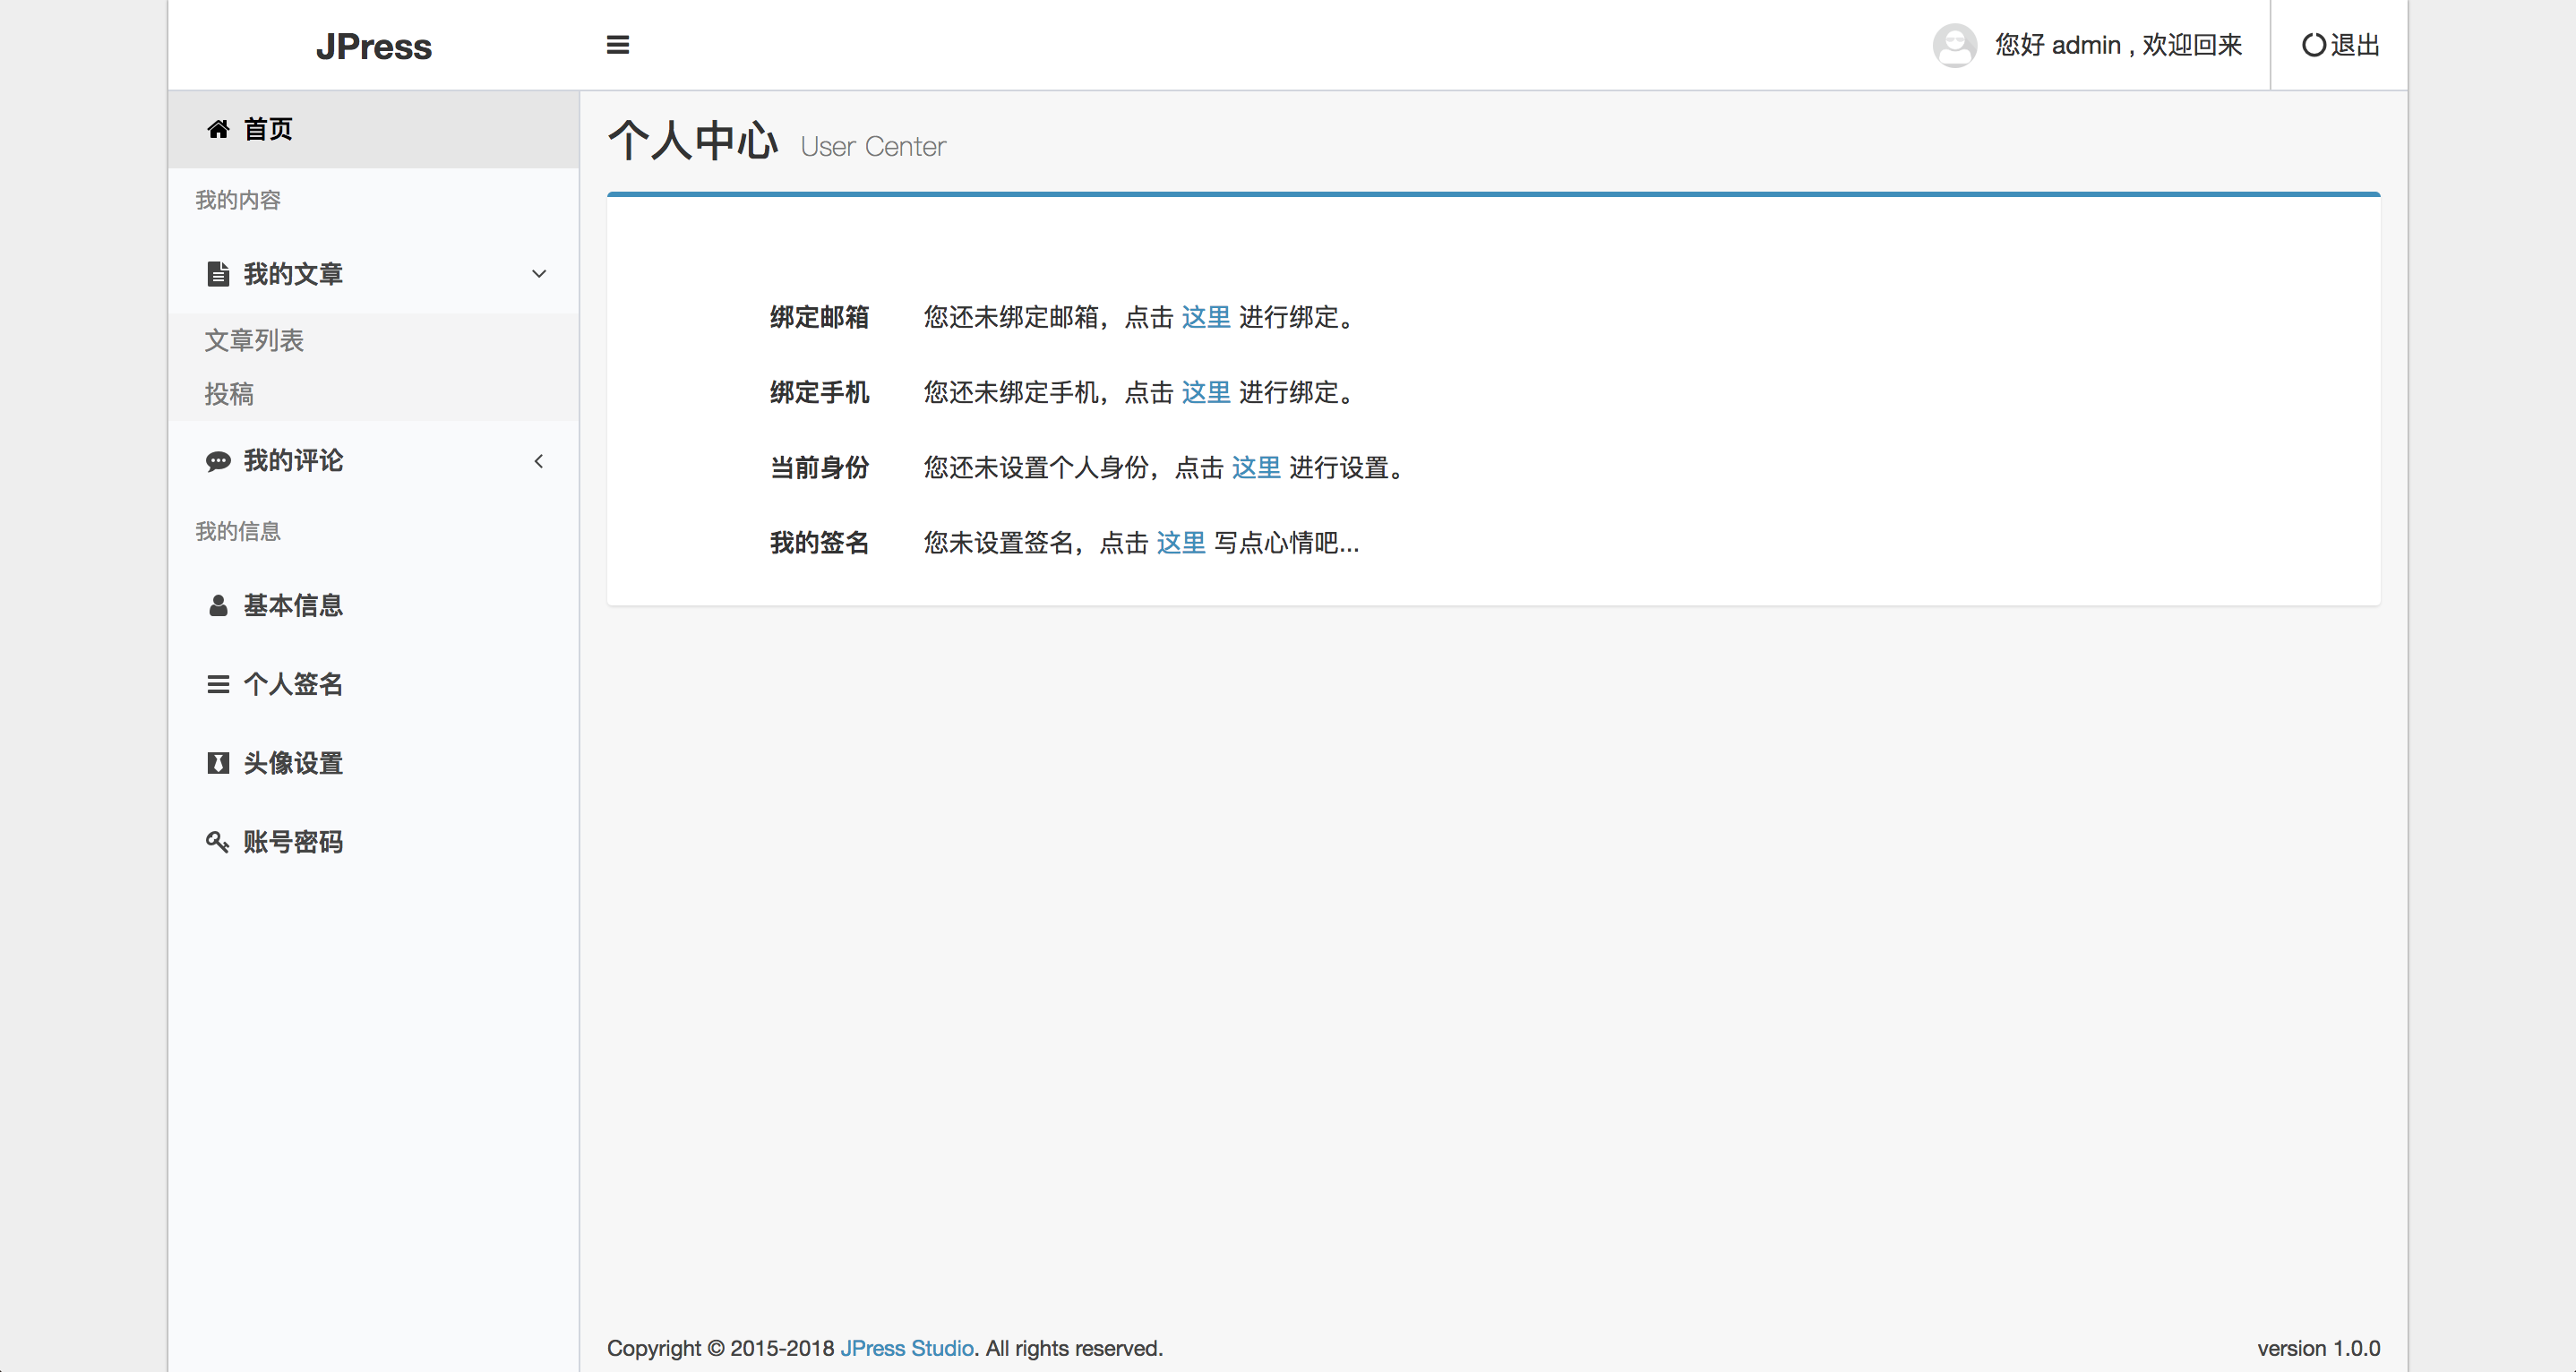This screenshot has height=1372, width=2576.
Task: Open the 投稿 submenu item
Action: click(x=229, y=394)
